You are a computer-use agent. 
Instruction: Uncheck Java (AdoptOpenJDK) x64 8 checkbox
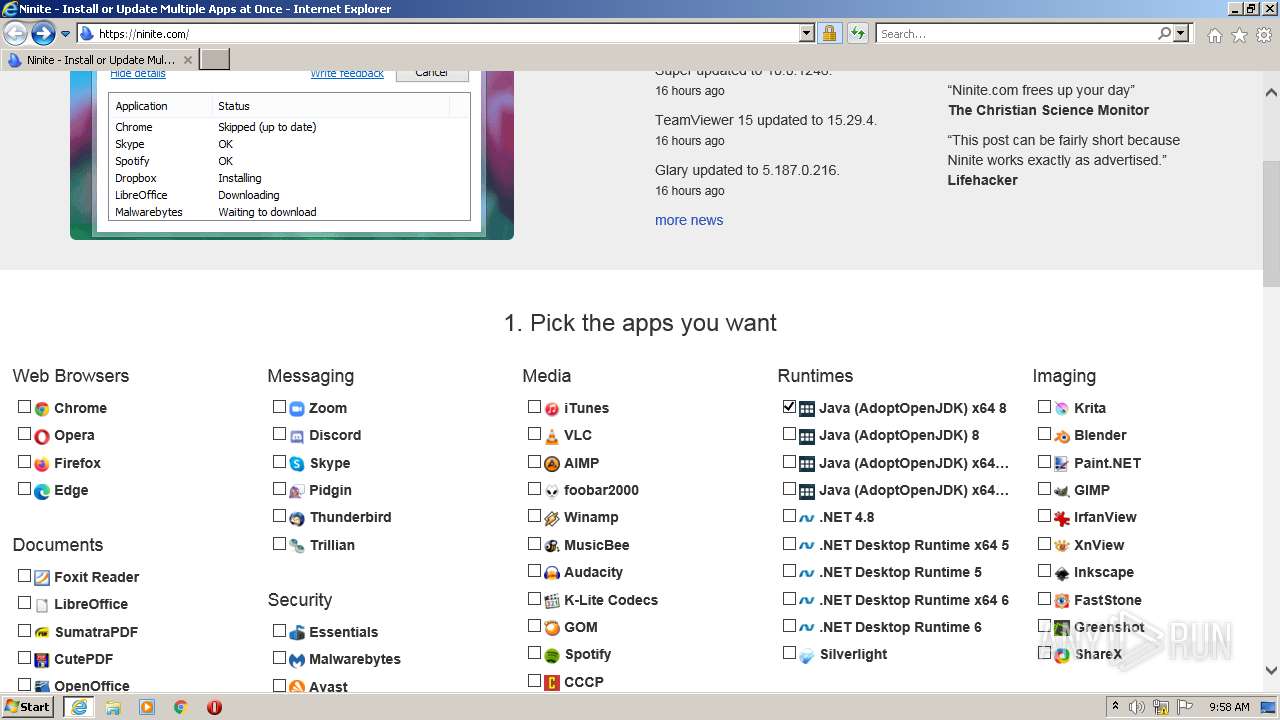click(x=789, y=407)
